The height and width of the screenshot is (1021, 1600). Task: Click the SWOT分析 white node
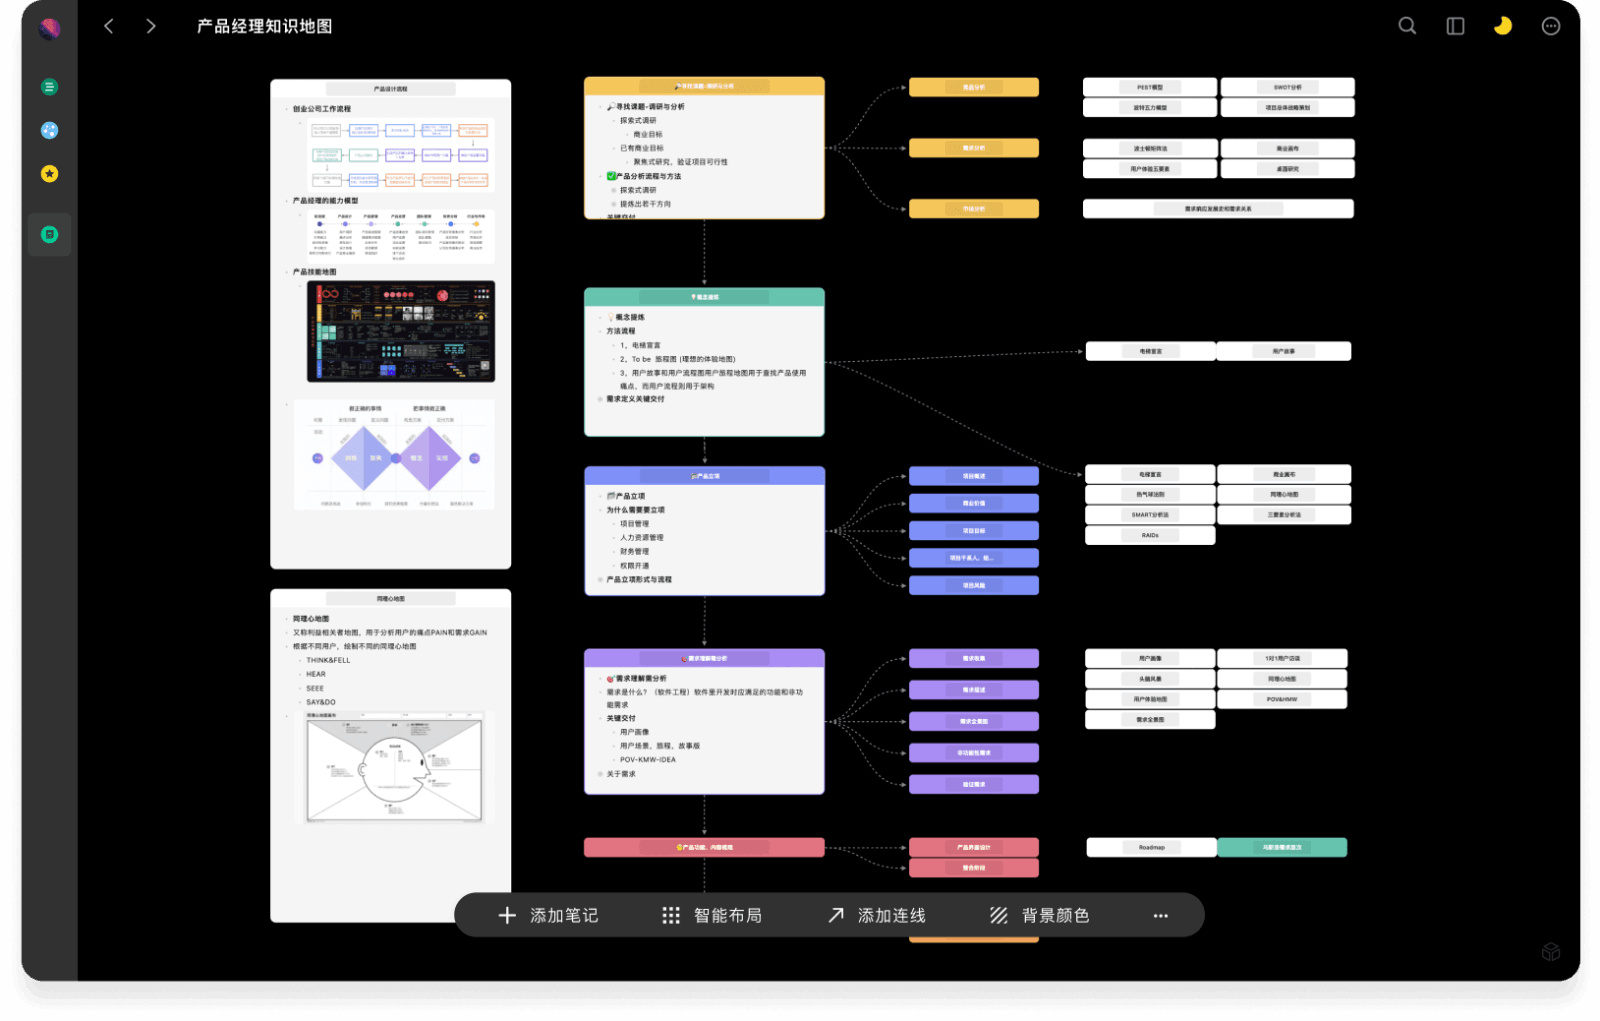click(1287, 87)
